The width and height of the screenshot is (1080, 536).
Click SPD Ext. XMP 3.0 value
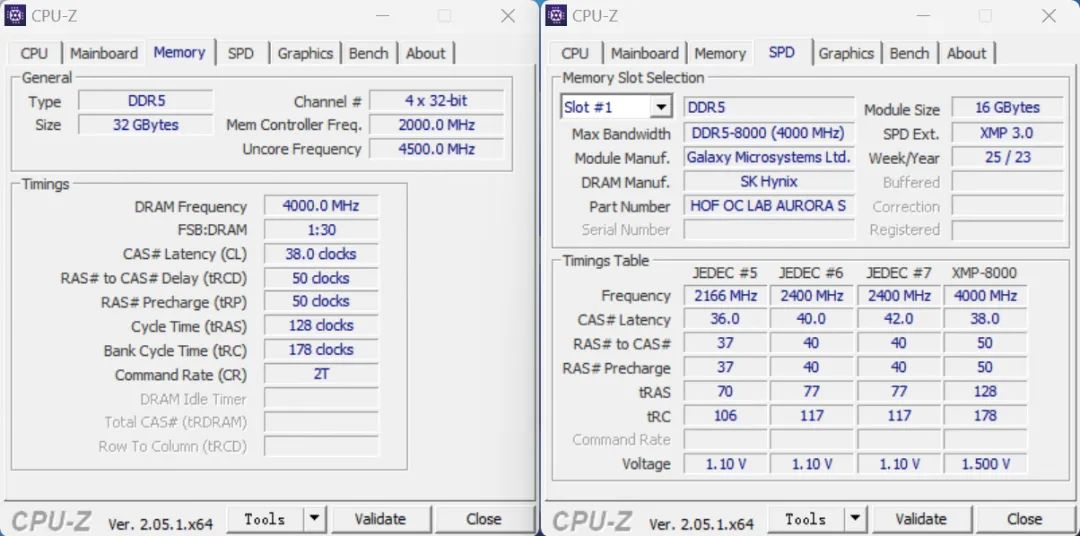[1008, 132]
